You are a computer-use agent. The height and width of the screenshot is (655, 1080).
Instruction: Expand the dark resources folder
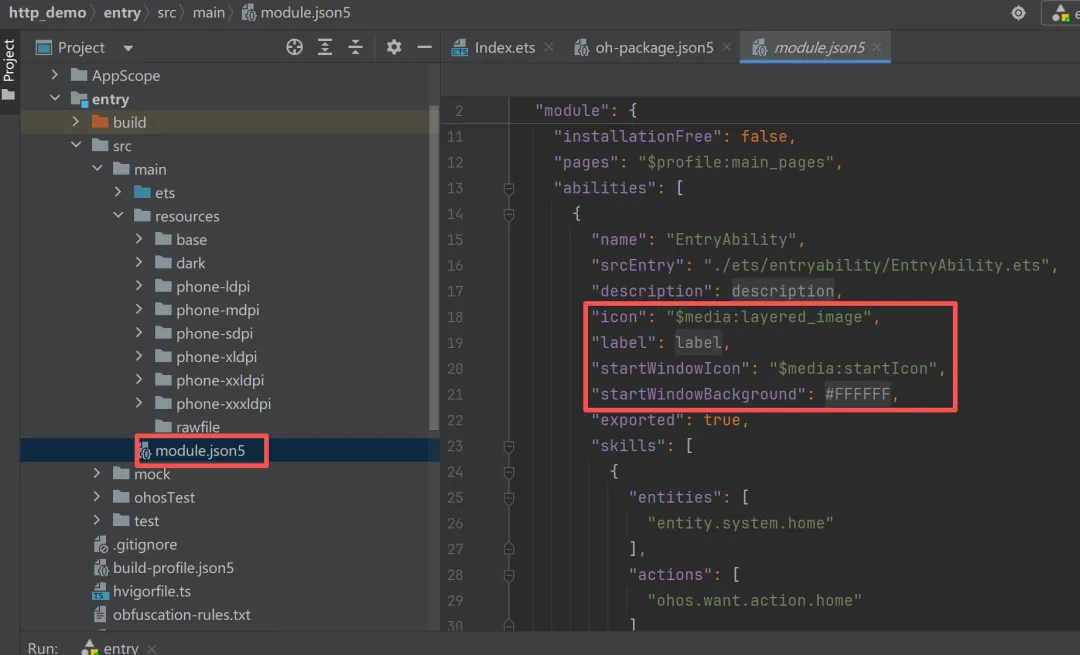point(139,262)
